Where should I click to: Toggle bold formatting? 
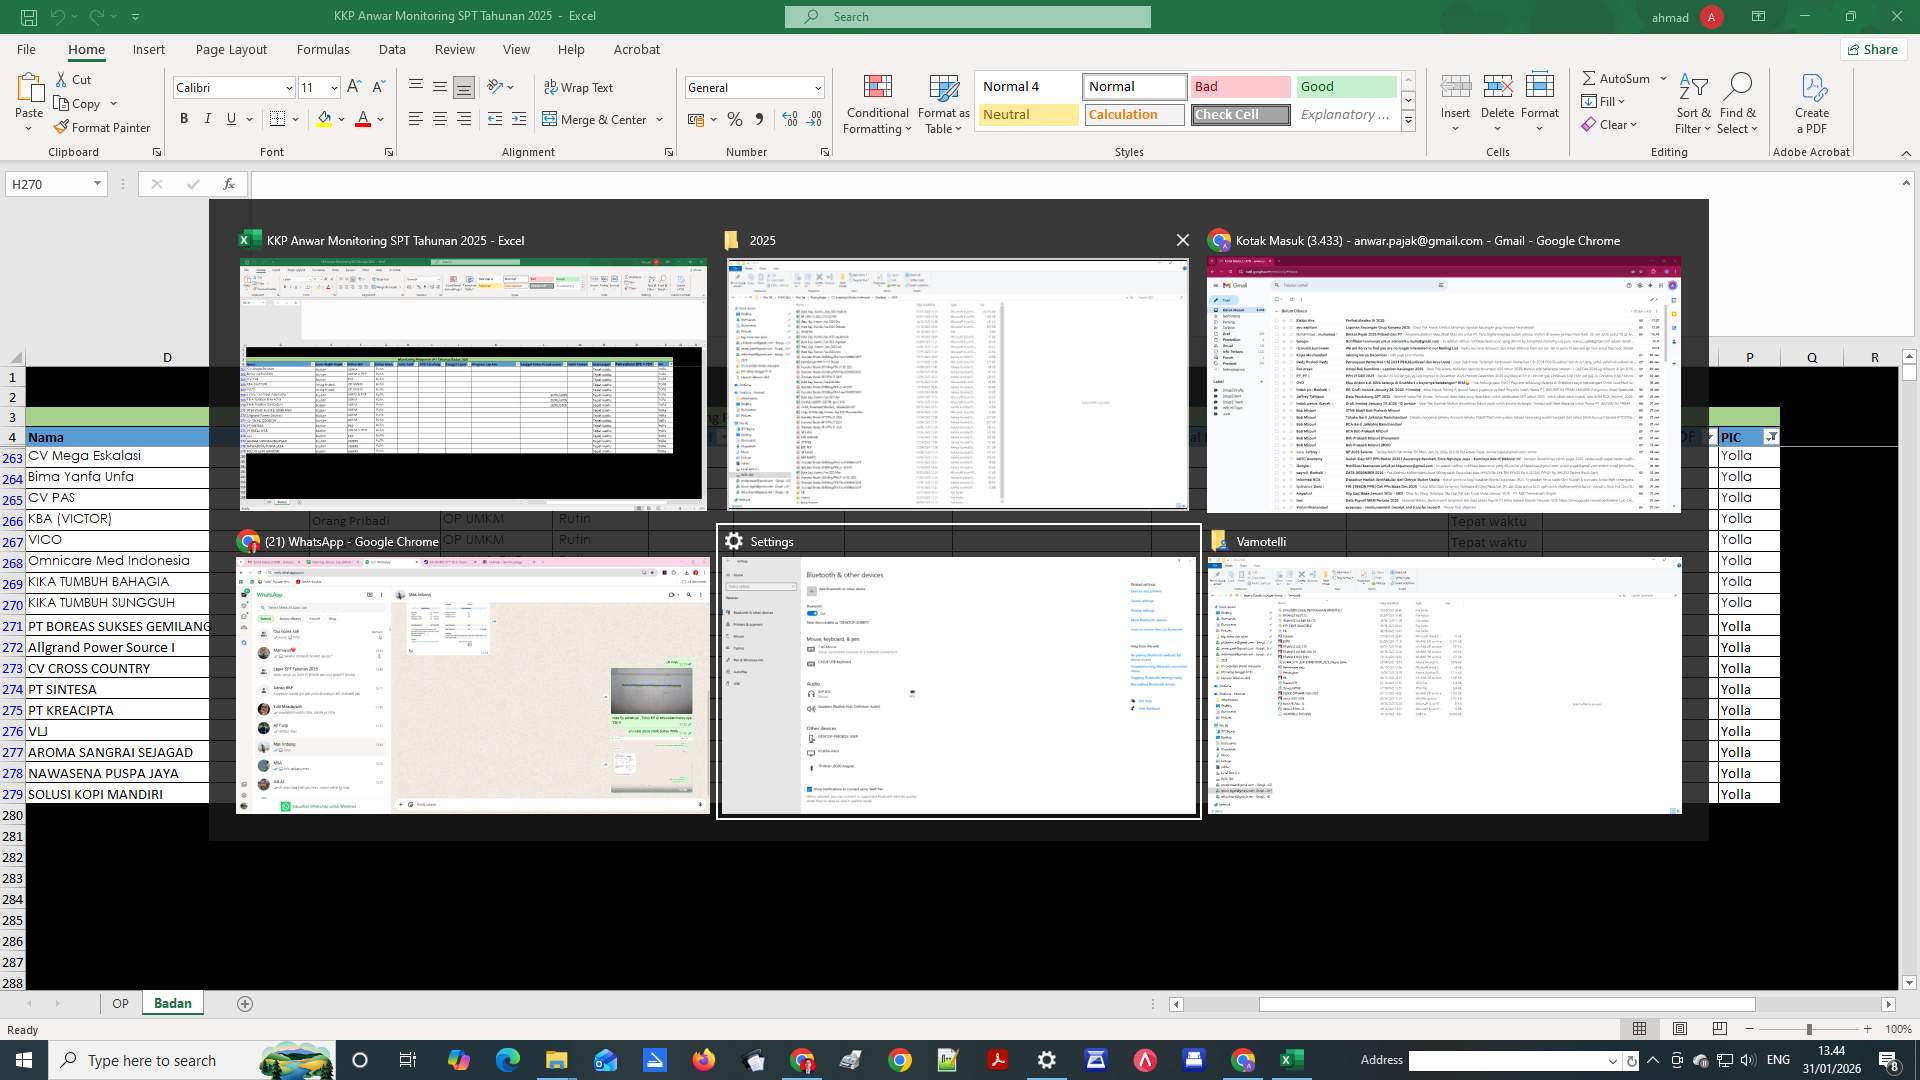pyautogui.click(x=183, y=118)
